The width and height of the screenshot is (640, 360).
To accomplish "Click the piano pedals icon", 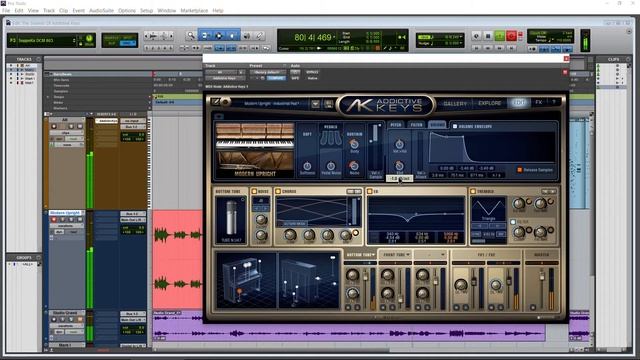I will (330, 139).
